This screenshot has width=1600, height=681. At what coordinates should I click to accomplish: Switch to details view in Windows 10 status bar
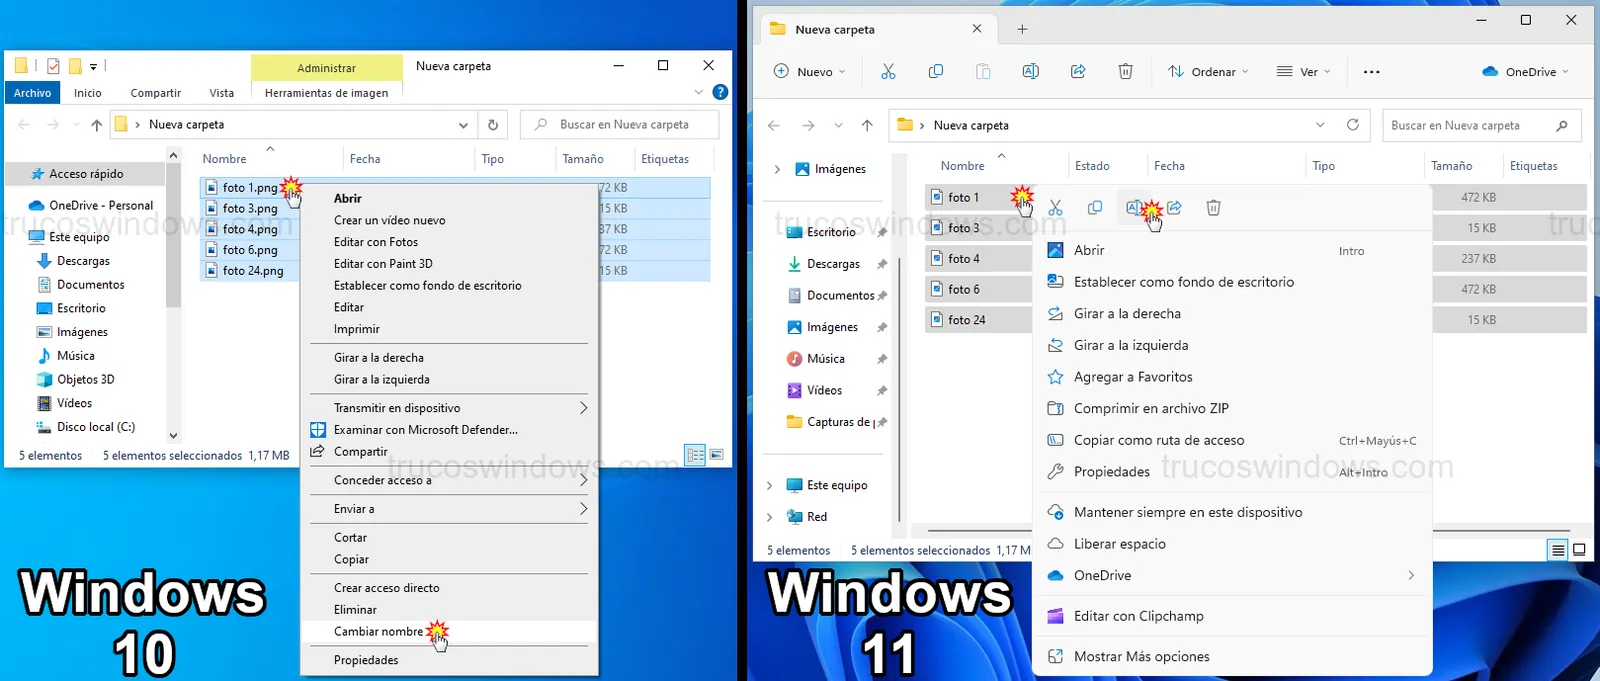[x=695, y=455]
